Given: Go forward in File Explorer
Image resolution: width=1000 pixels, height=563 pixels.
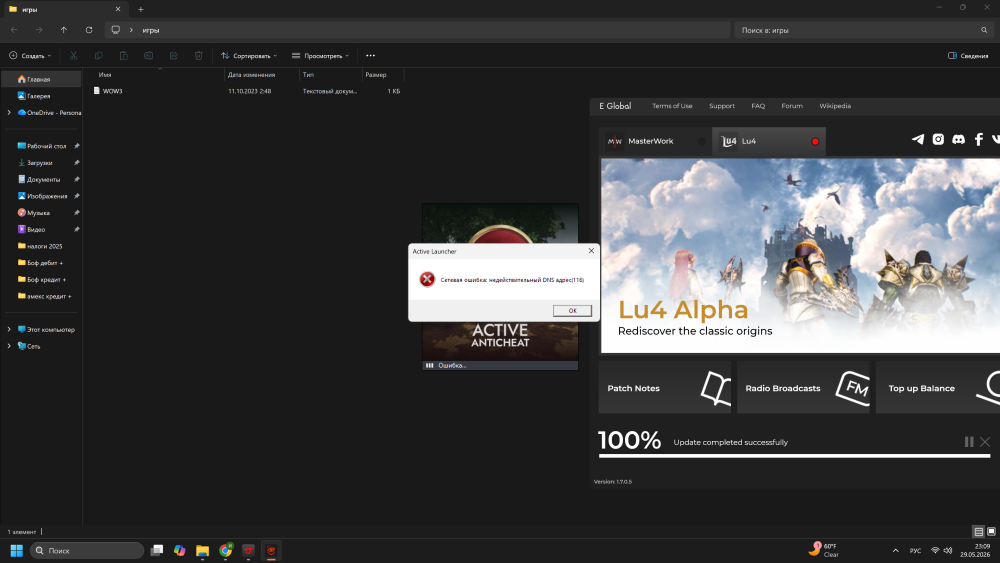Looking at the screenshot, I should 39,30.
